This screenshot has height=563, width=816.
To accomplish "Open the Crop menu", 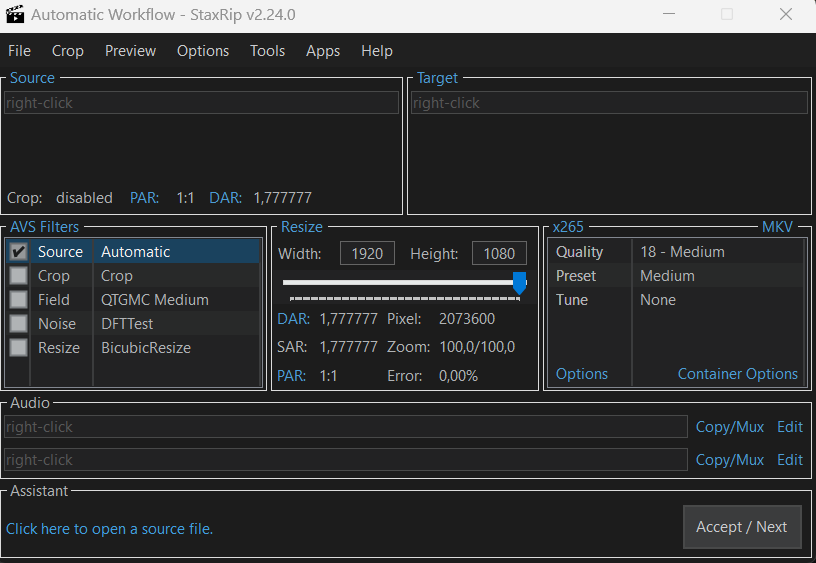I will click(68, 51).
